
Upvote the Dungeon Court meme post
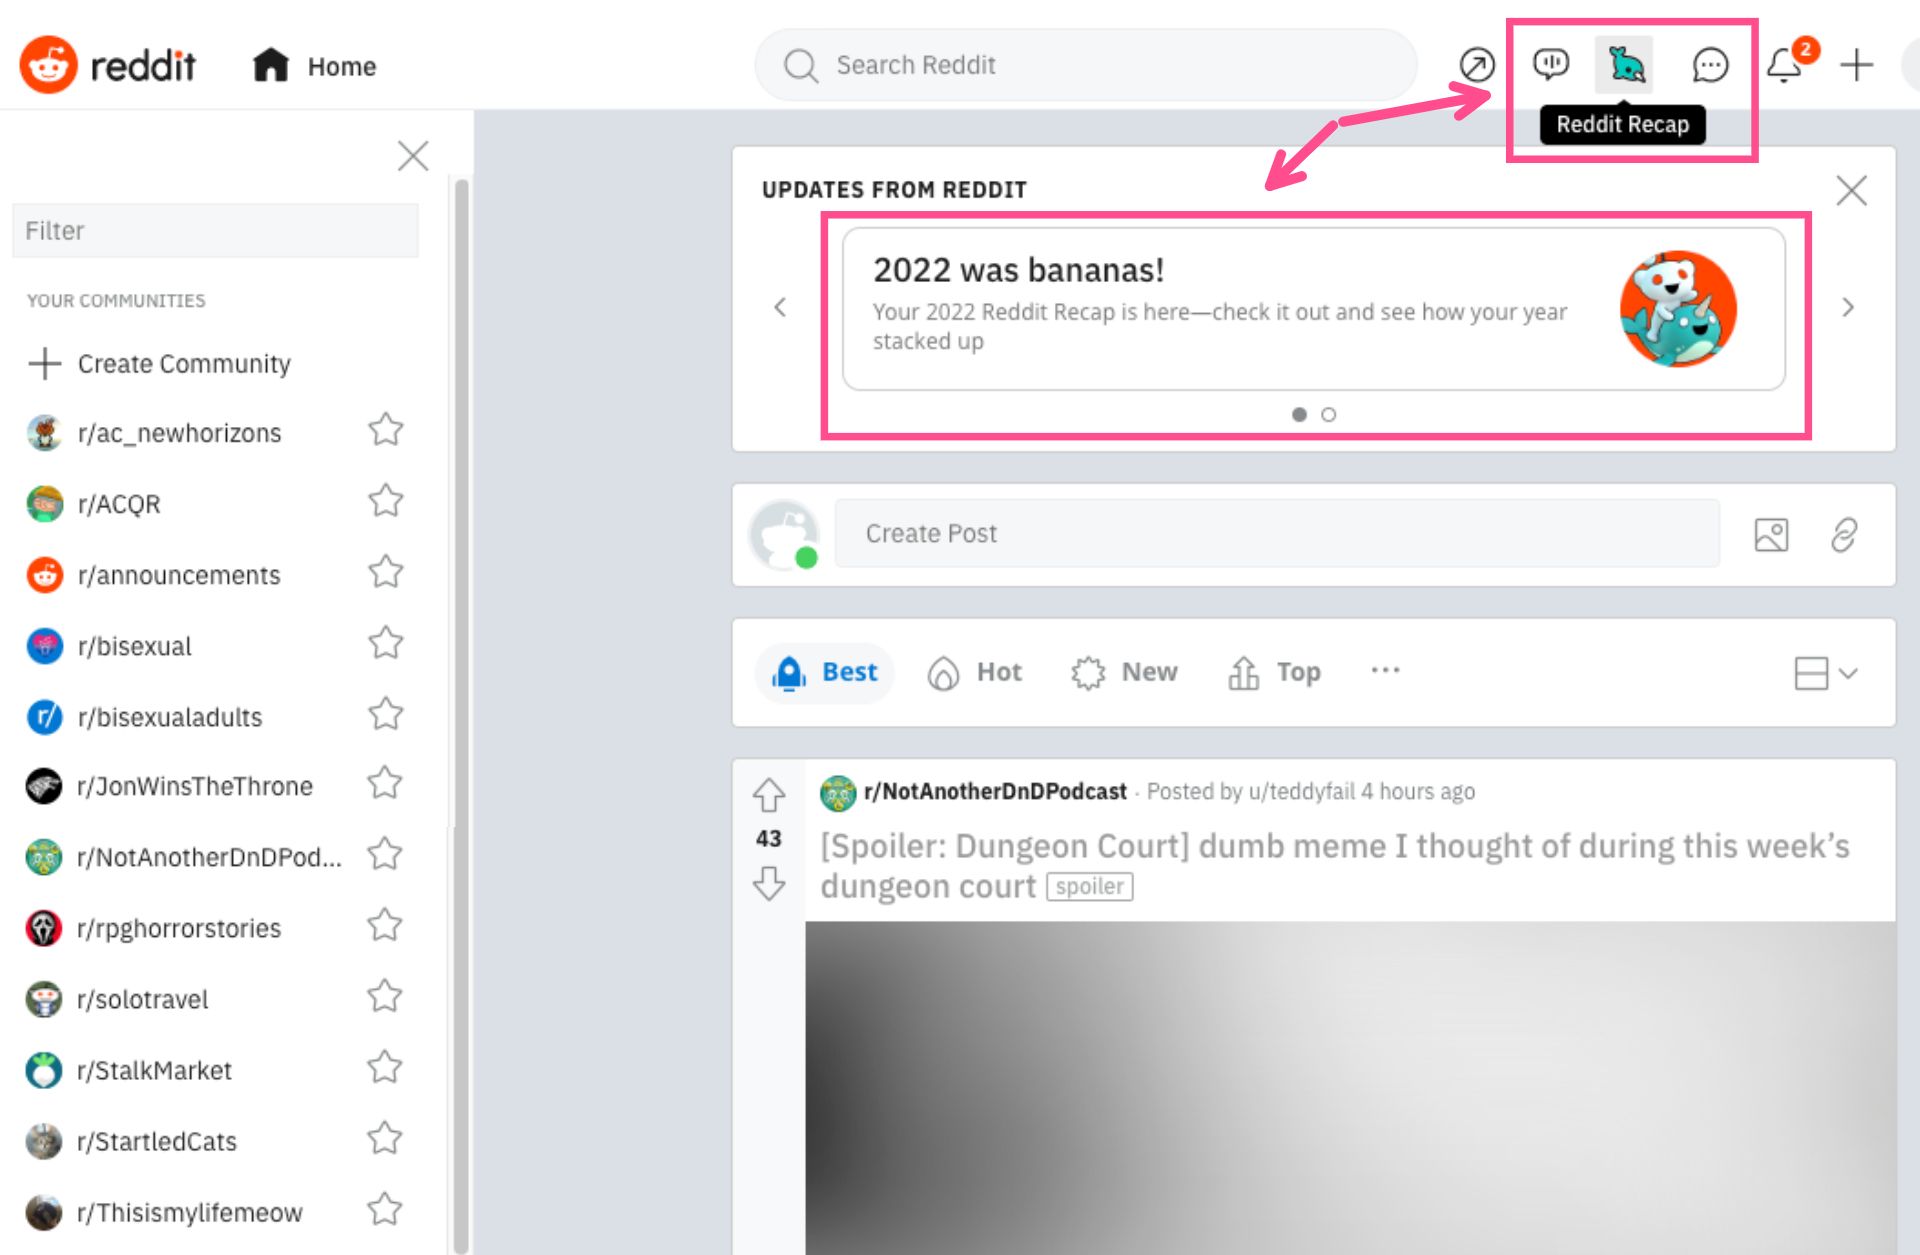[768, 793]
